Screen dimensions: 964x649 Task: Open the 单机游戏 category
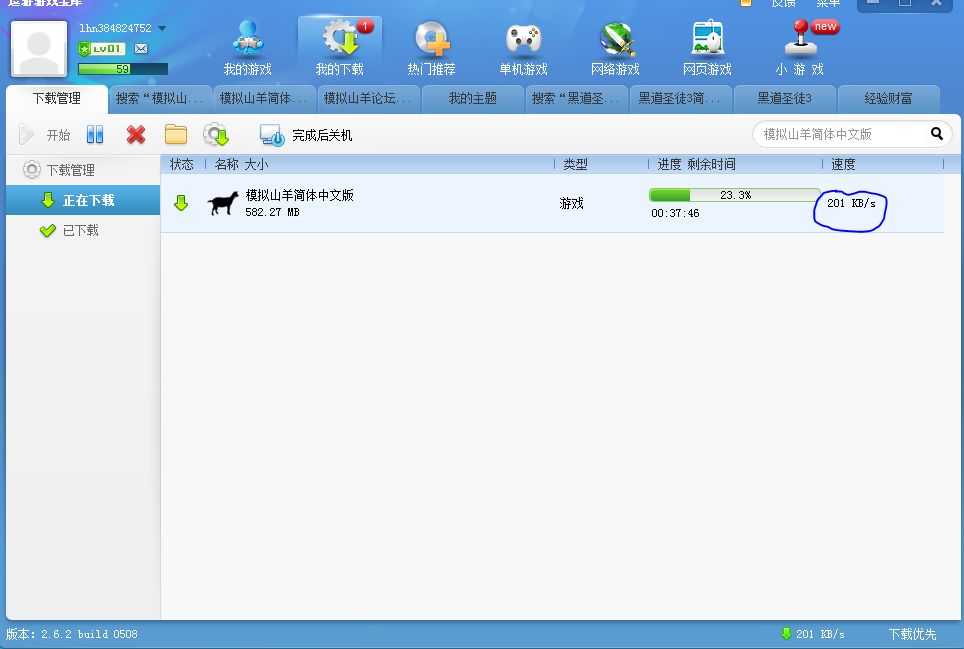pos(523,48)
